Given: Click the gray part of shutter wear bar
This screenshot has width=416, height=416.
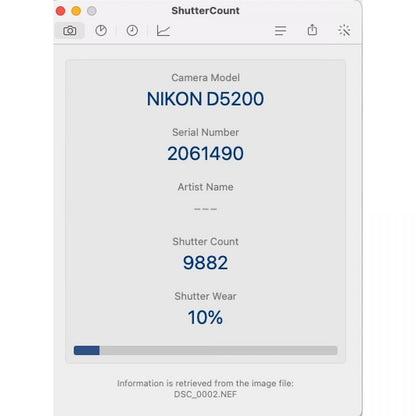Looking at the screenshot, I should click(218, 350).
